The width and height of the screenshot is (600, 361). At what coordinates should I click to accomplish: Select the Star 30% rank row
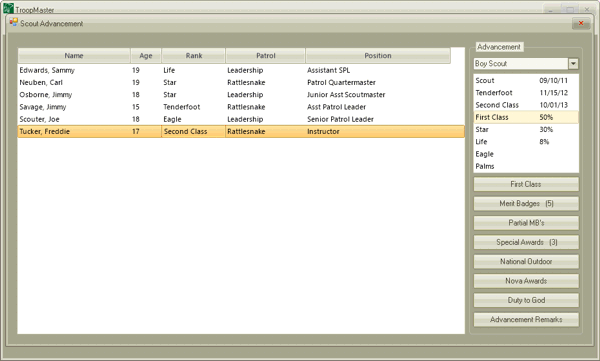tap(526, 129)
